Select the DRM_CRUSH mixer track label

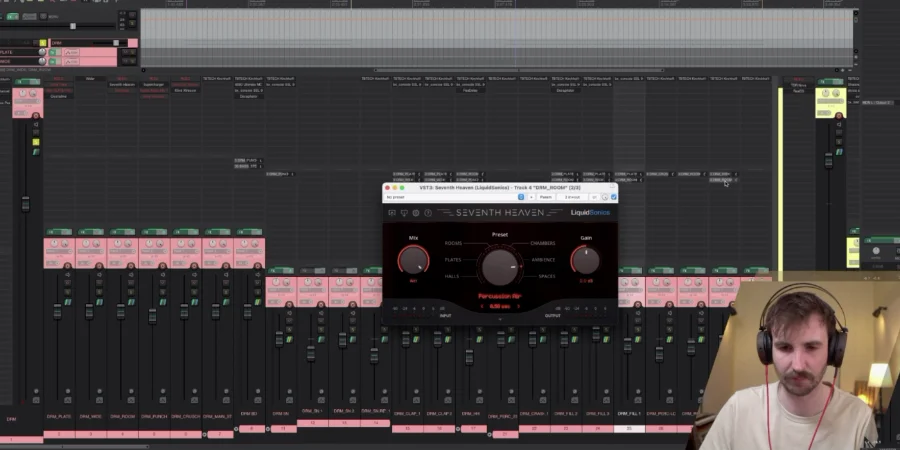point(185,416)
